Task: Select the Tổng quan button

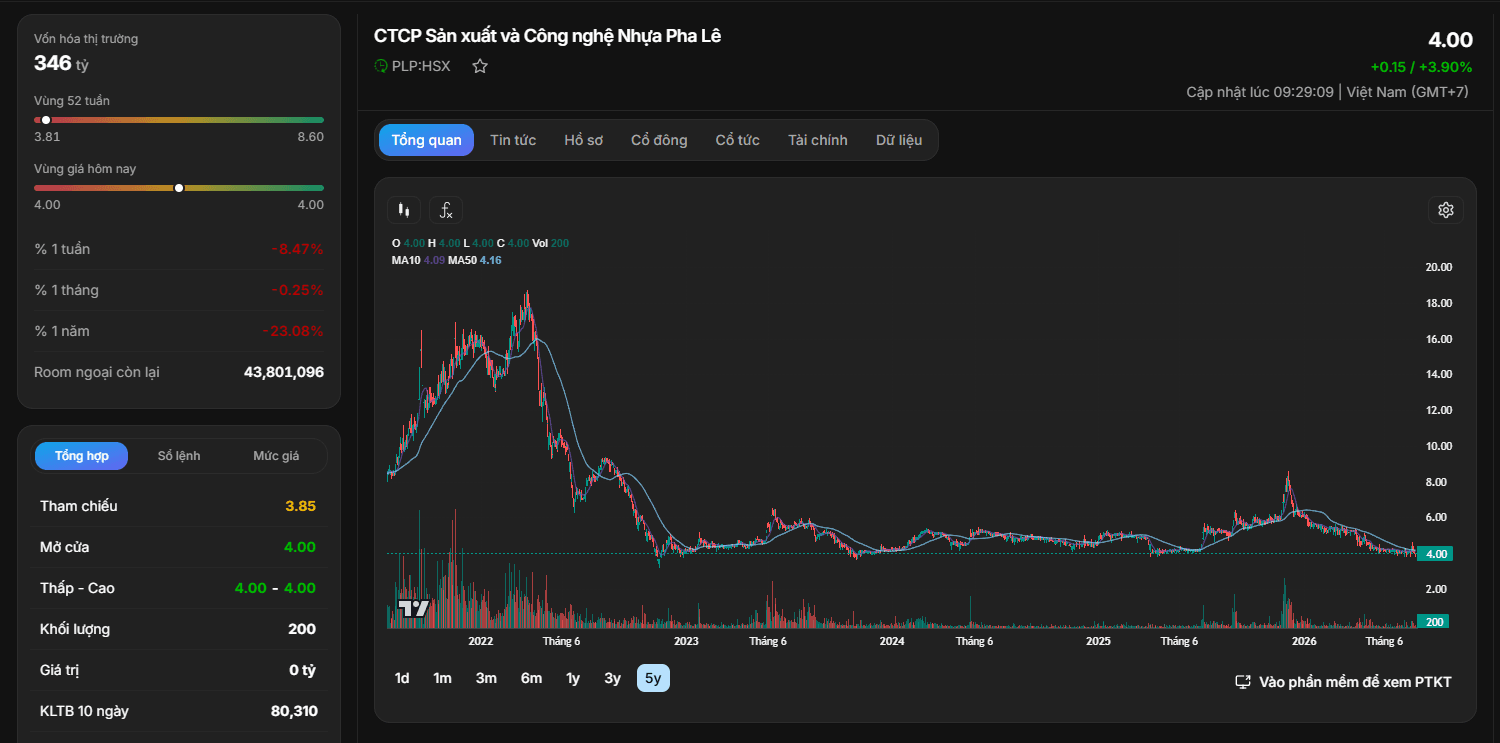Action: click(426, 140)
